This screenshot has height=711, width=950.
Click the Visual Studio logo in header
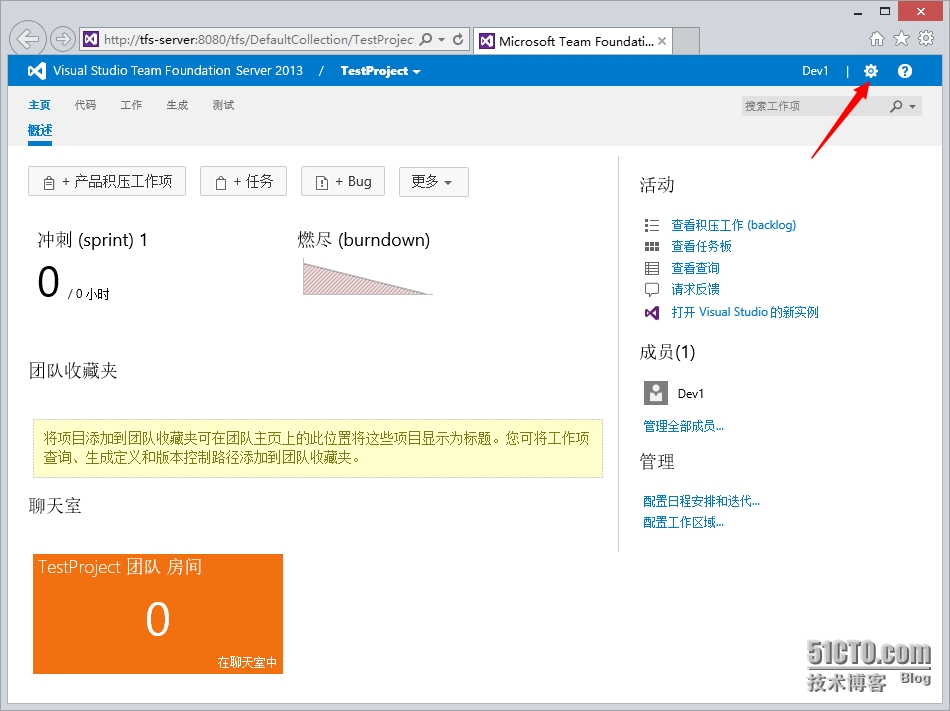pos(37,71)
